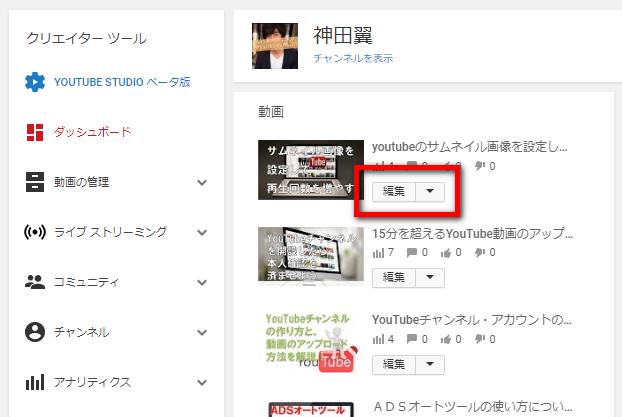Screen dimensions: 622x417
Task: Expand the 動画の管理 section chevron
Action: pyautogui.click(x=202, y=183)
